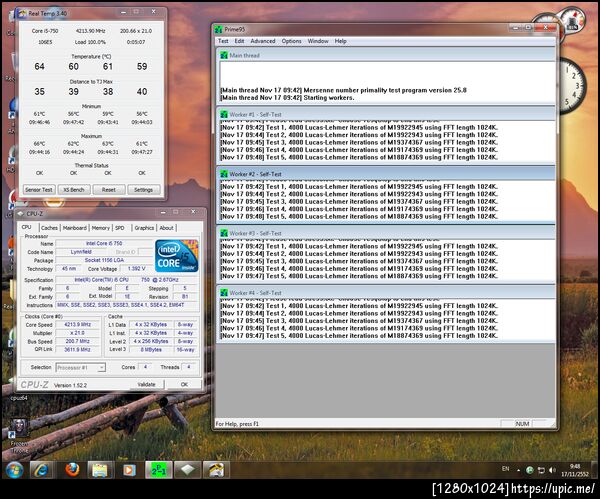This screenshot has width=600, height=499.
Task: Click the Code Name value Lynnfield
Action: point(81,252)
